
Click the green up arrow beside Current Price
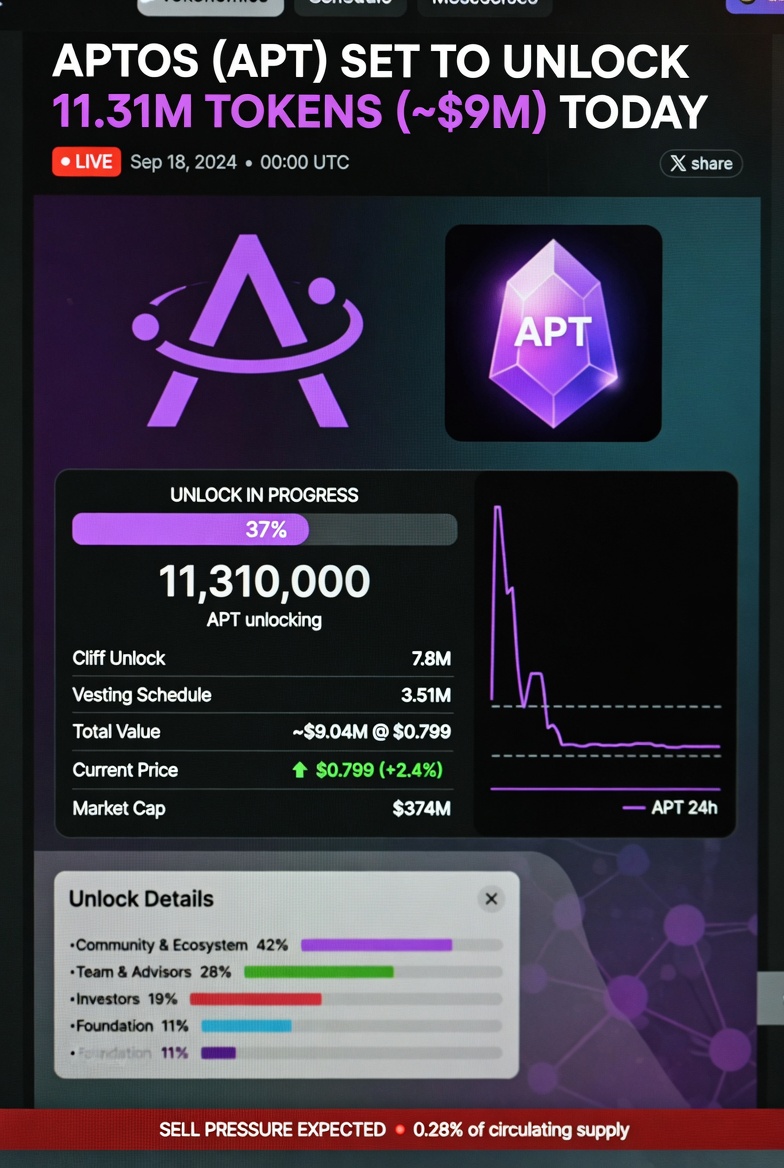tap(299, 770)
